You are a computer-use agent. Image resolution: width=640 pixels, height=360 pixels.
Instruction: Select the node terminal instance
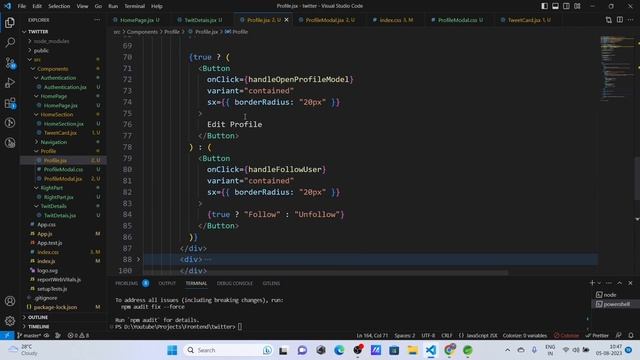point(611,295)
